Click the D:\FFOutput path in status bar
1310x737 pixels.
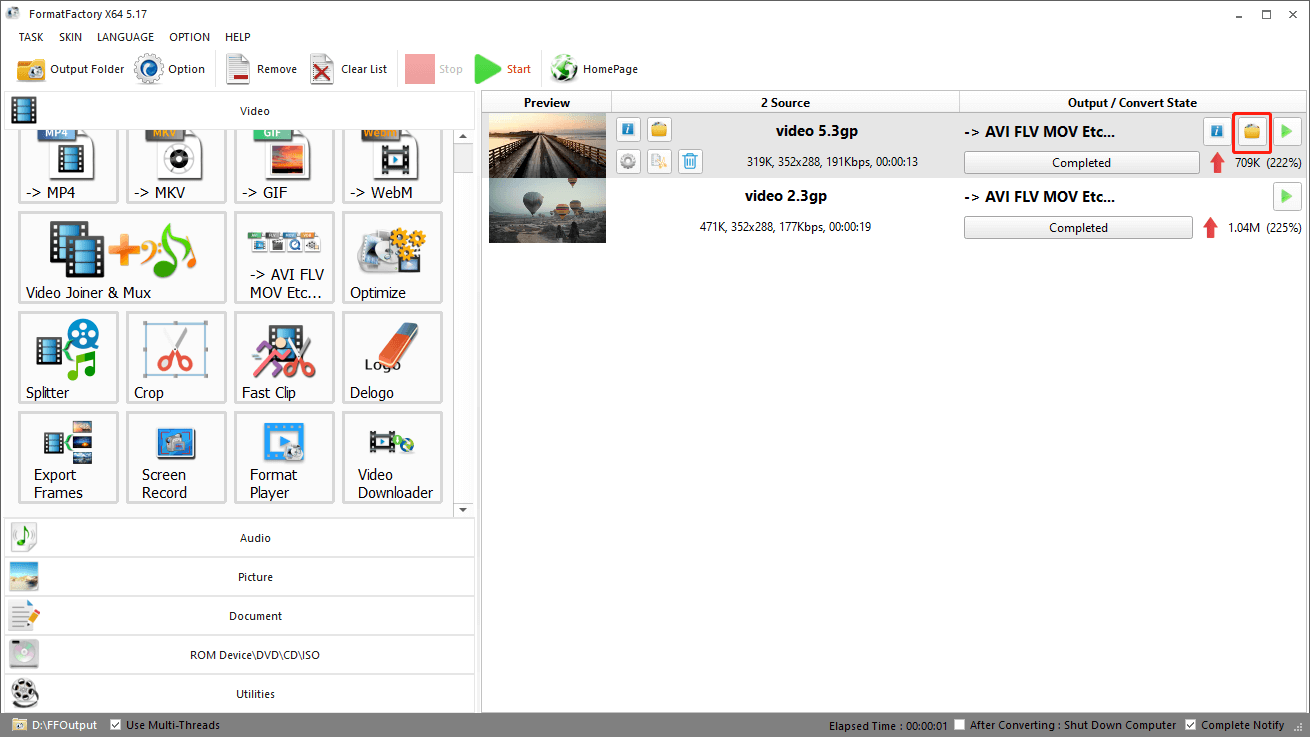tap(64, 725)
